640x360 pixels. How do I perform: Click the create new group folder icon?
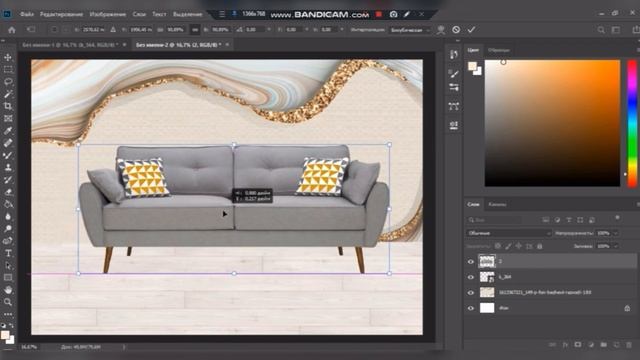click(x=603, y=345)
